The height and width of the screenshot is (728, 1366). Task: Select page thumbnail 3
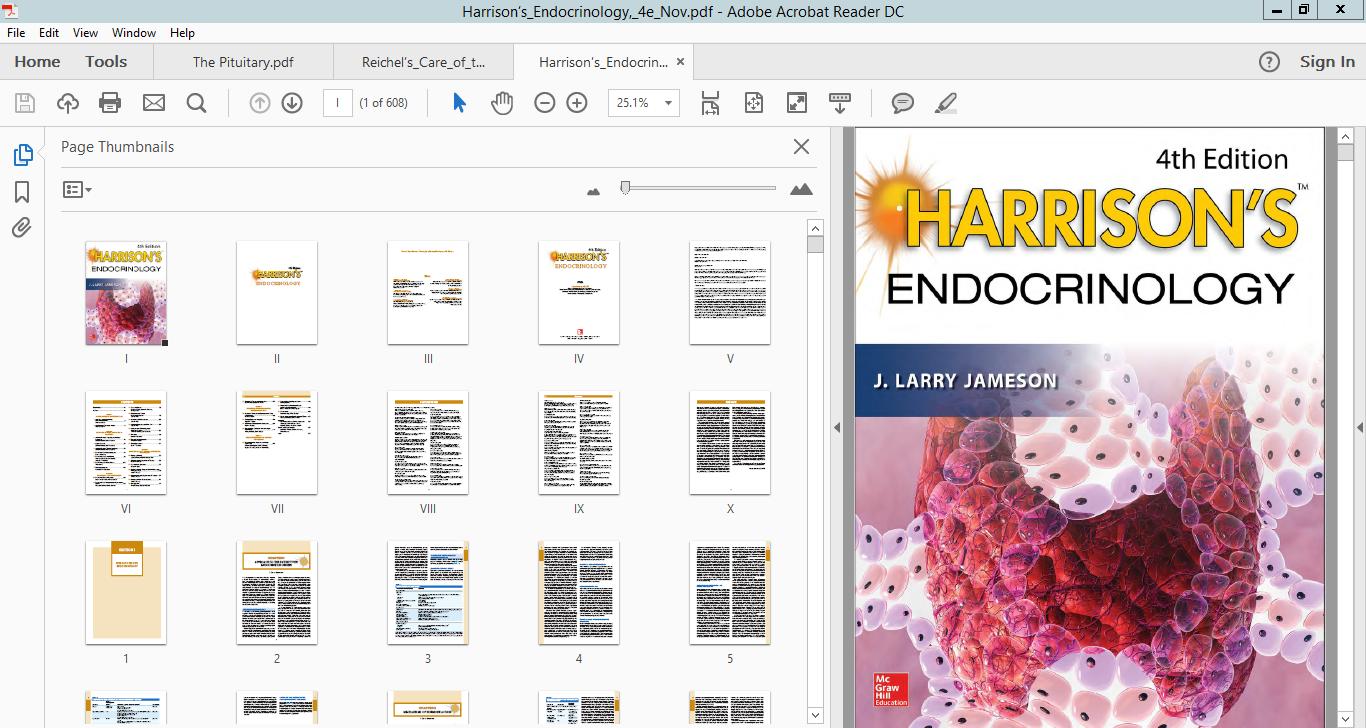point(428,593)
